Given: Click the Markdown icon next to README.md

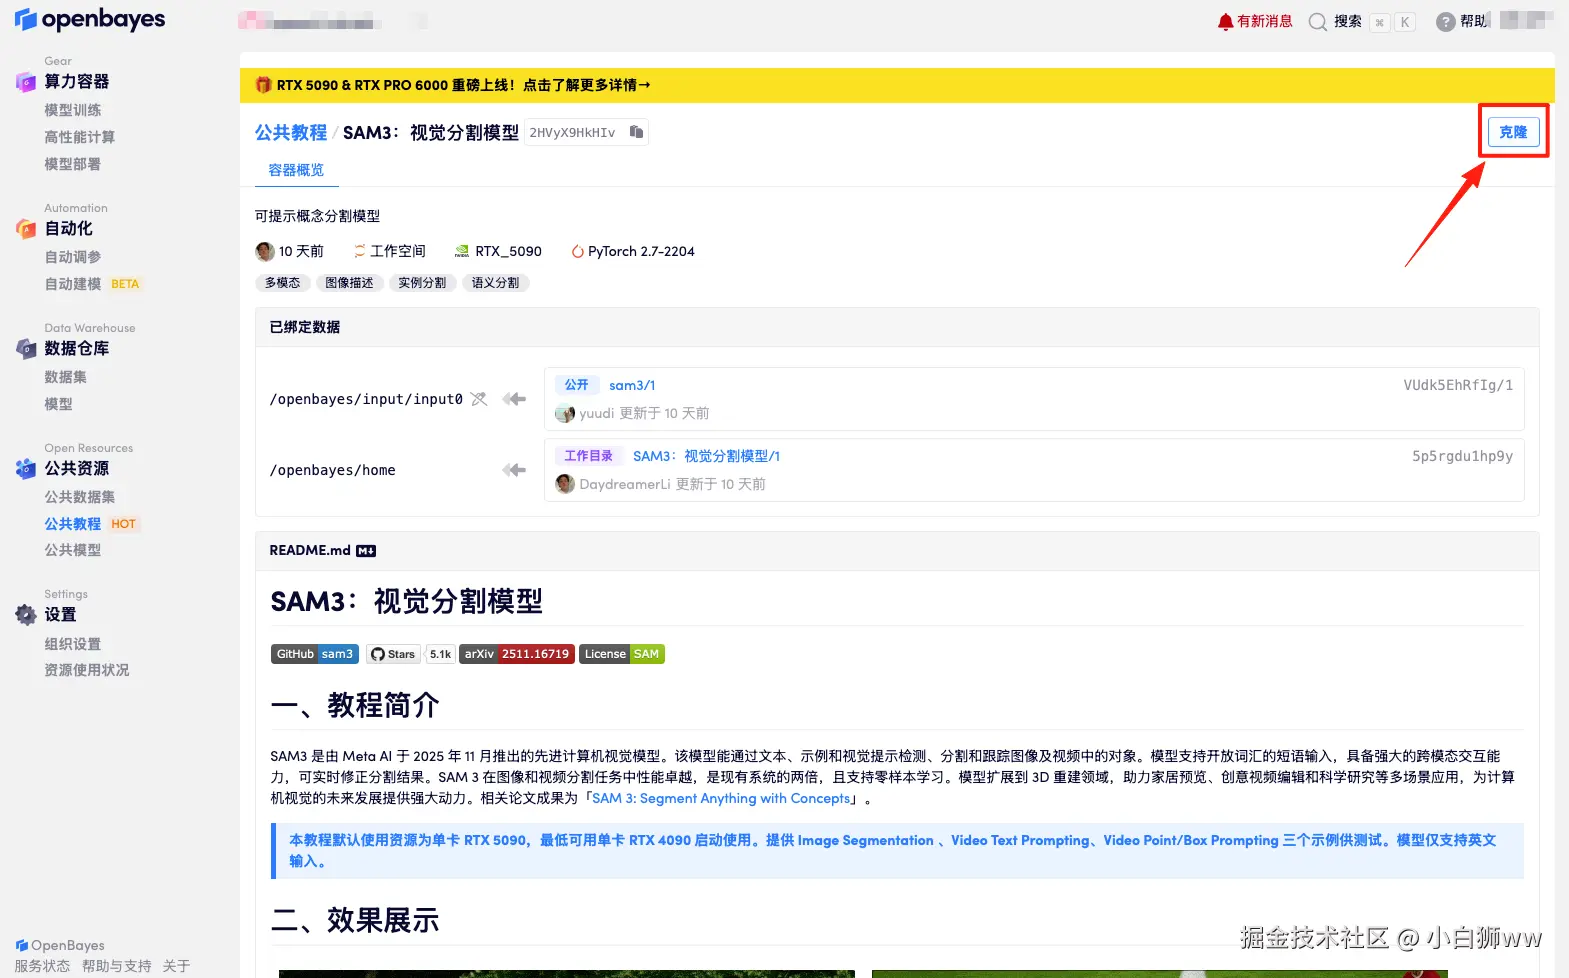Looking at the screenshot, I should [366, 551].
